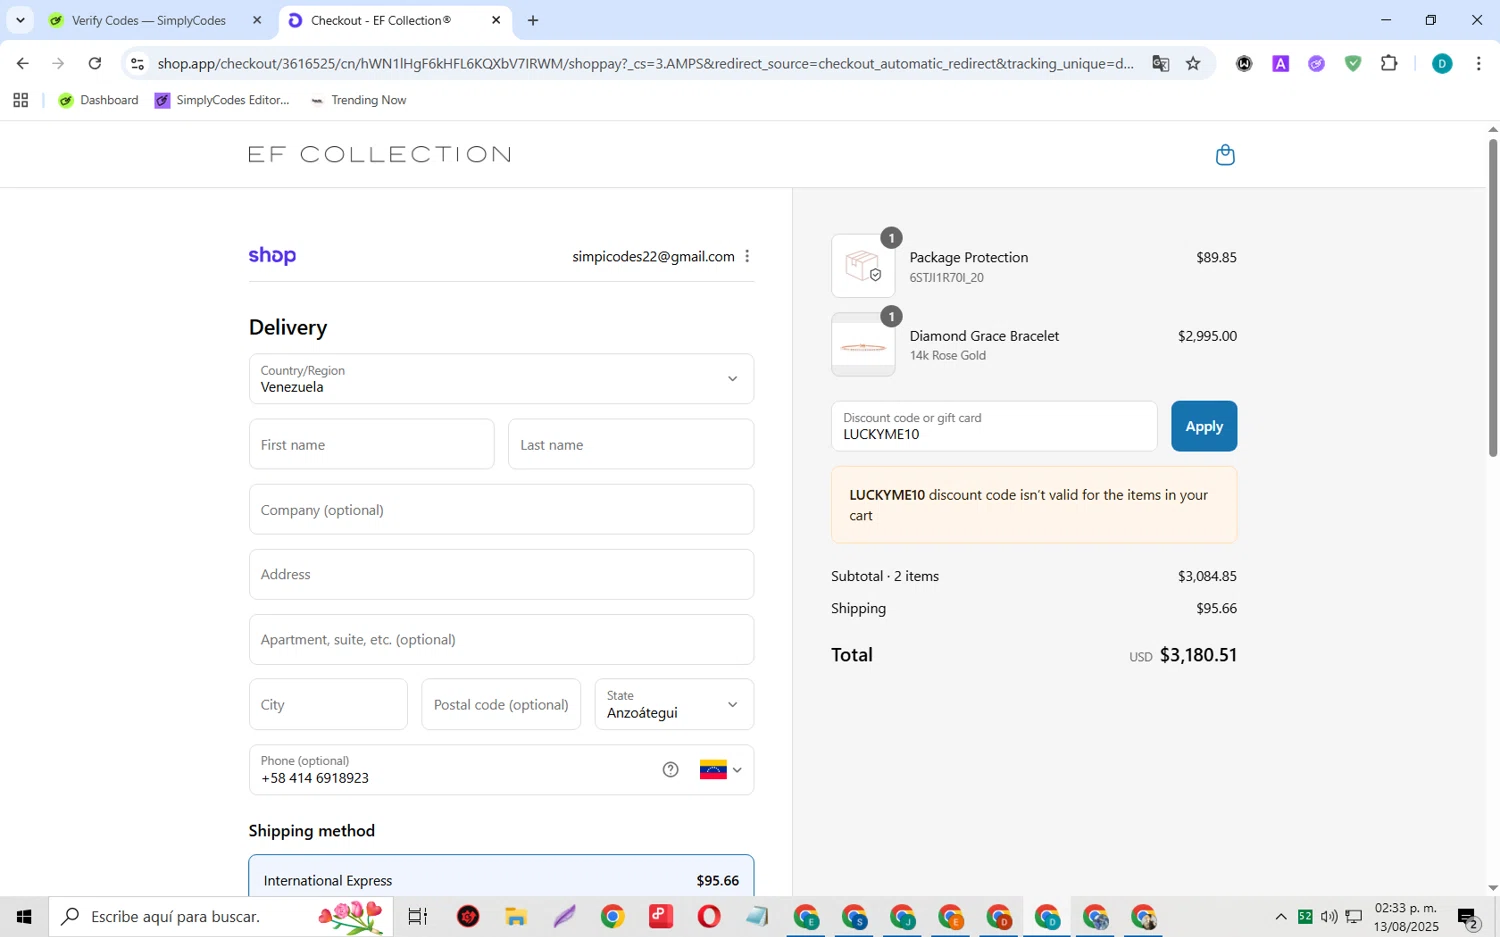This screenshot has width=1500, height=937.
Task: Open Chrome three-dot menu
Action: point(1478,64)
